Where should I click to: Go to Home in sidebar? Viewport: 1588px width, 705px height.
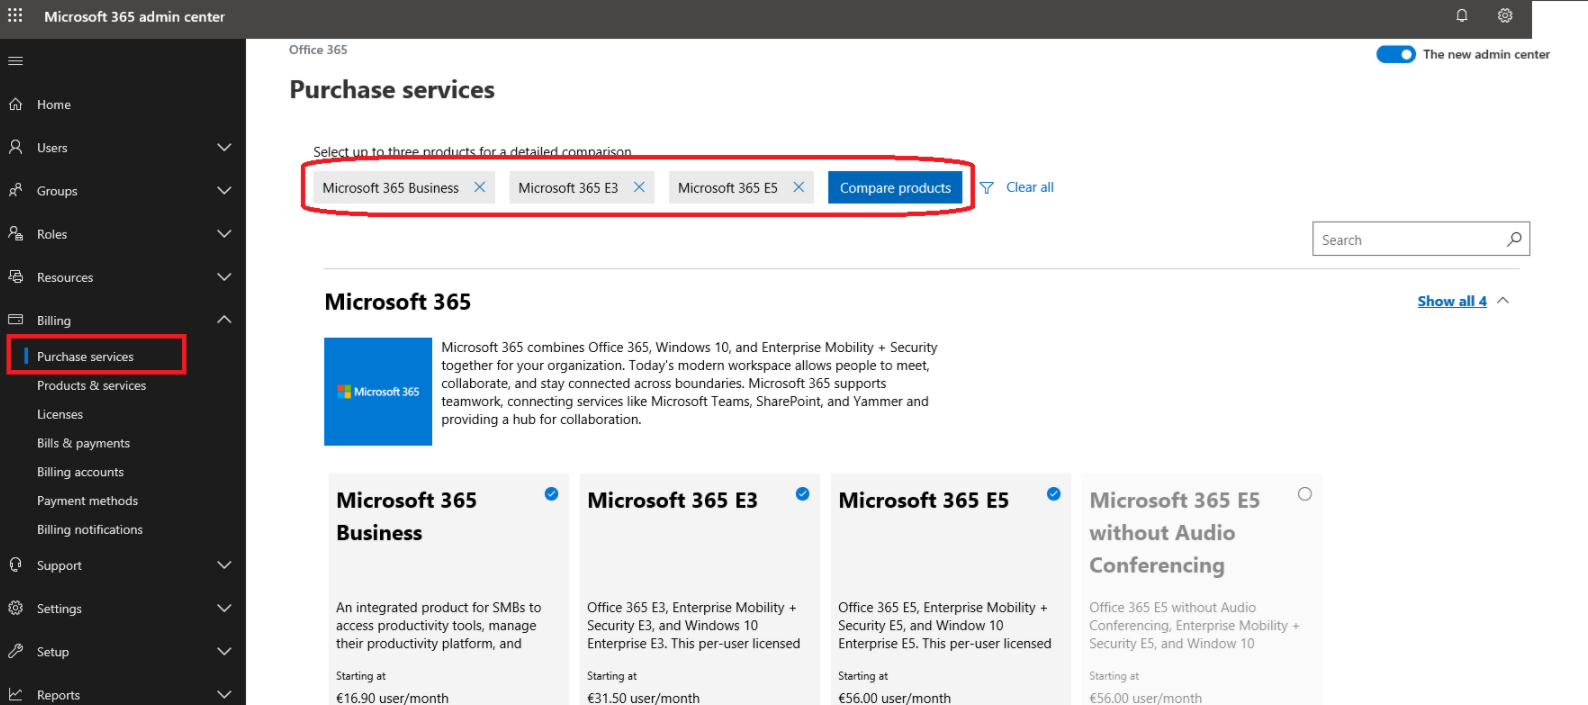click(x=54, y=105)
